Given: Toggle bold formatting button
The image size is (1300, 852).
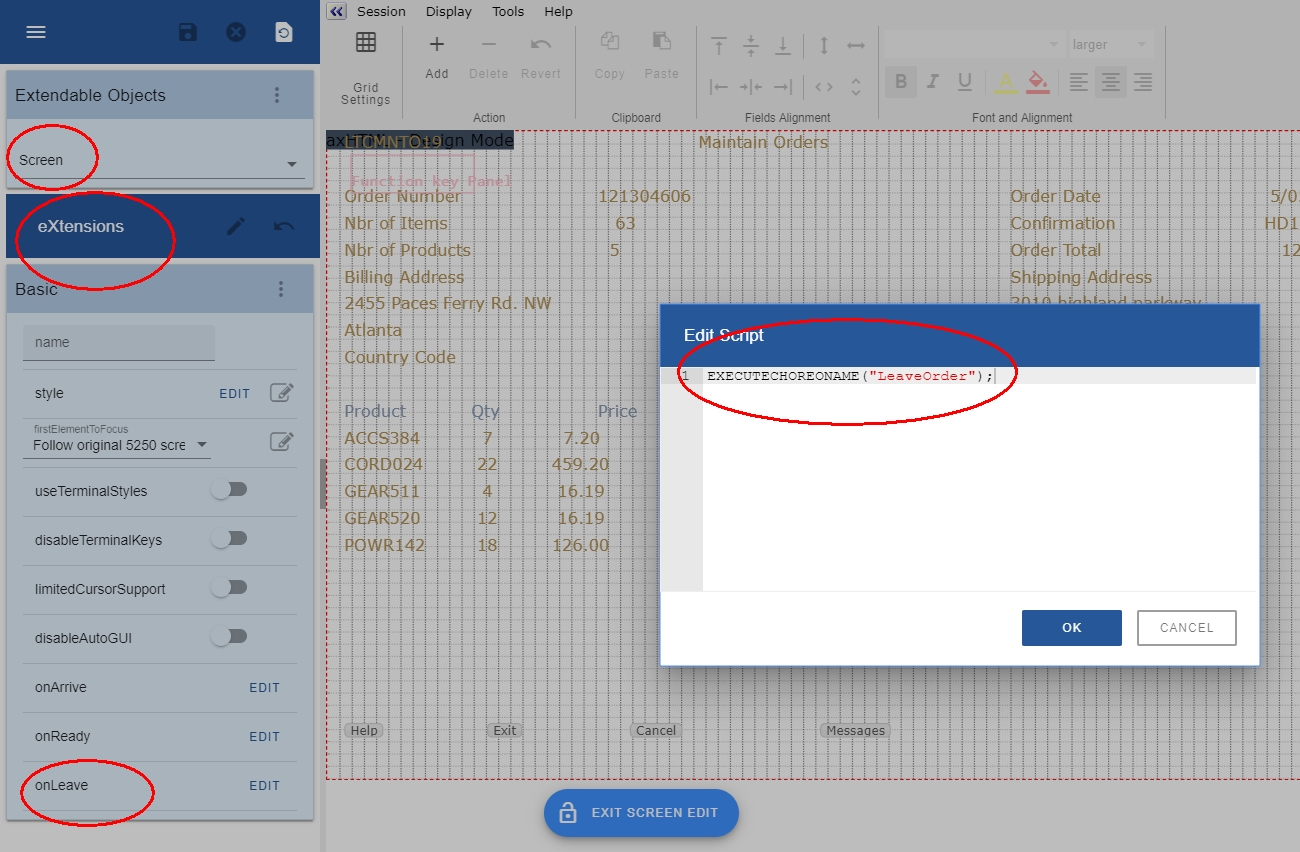Looking at the screenshot, I should pos(901,82).
